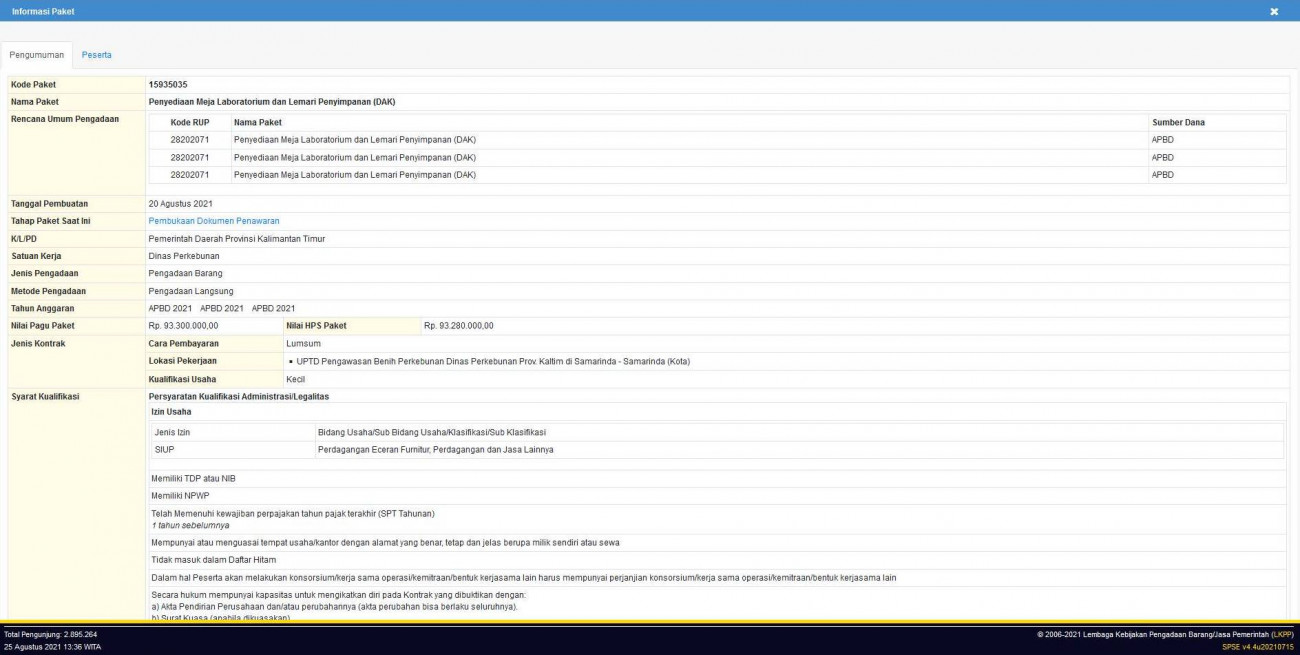
Task: Open the Pembukaan Dokumen Penawaran link
Action: [x=214, y=221]
